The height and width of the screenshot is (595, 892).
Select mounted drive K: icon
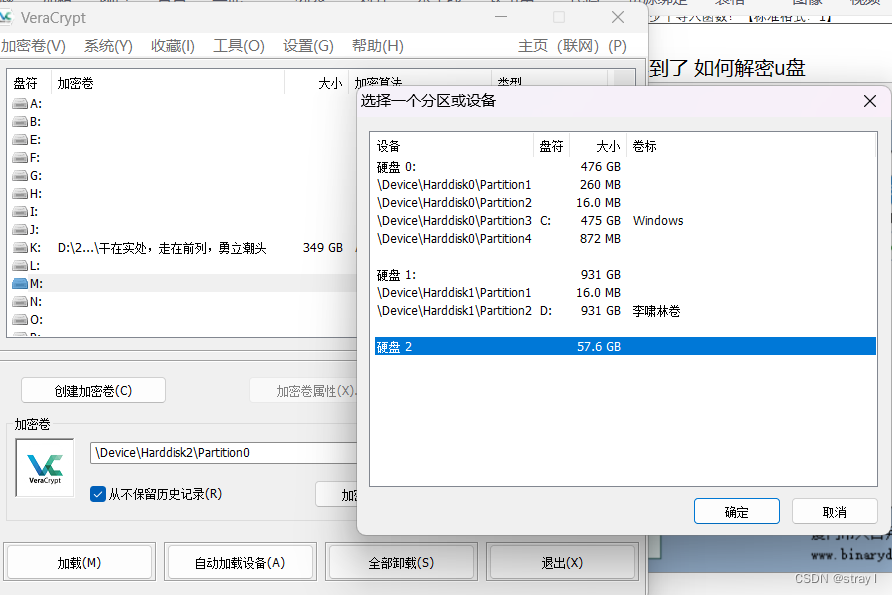pyautogui.click(x=20, y=248)
